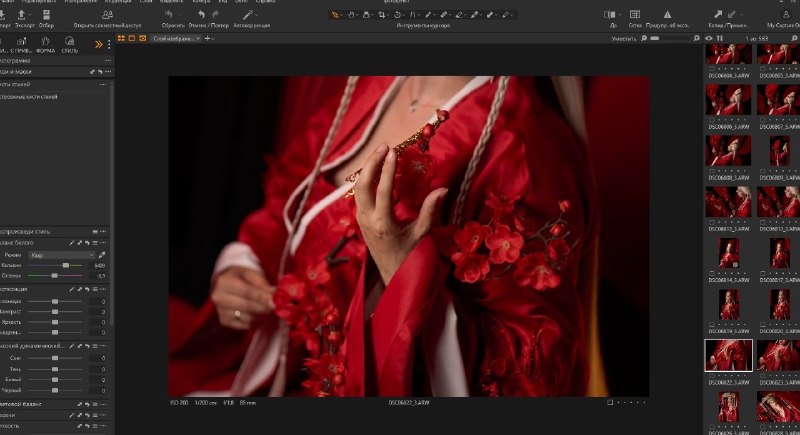This screenshot has height=435, width=800.
Task: Switch to the Shape (ФОРМА) tool tab
Action: pos(45,44)
